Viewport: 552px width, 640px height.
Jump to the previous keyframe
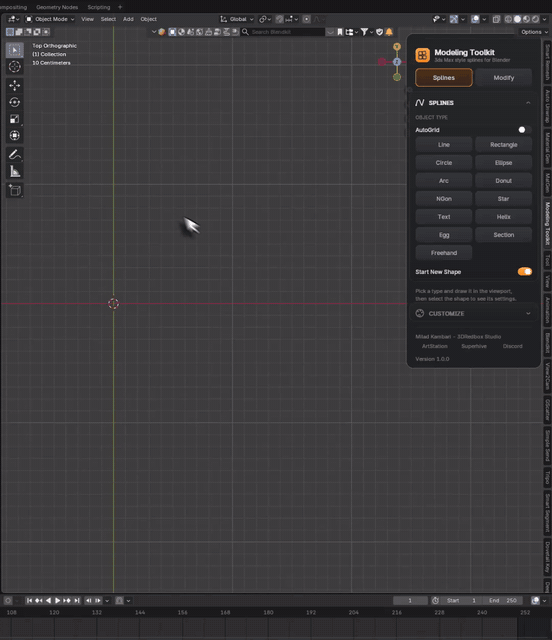tap(39, 600)
